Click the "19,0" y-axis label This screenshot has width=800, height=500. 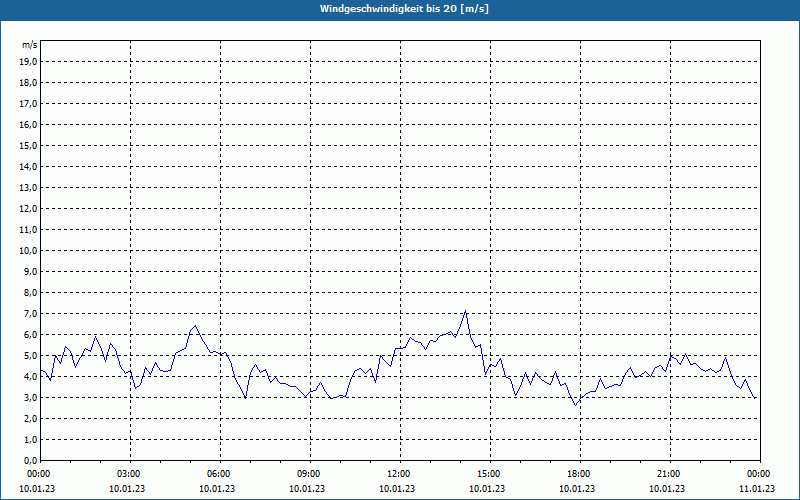28,62
